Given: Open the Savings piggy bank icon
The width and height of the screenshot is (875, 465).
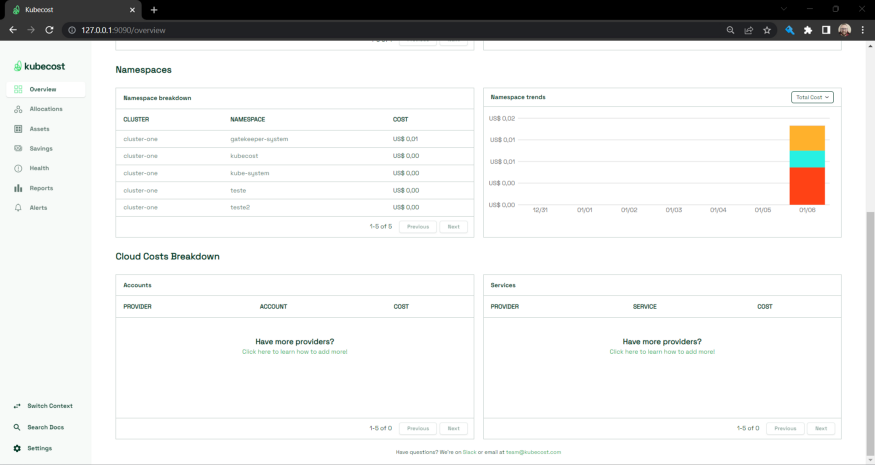Looking at the screenshot, I should click(x=18, y=149).
